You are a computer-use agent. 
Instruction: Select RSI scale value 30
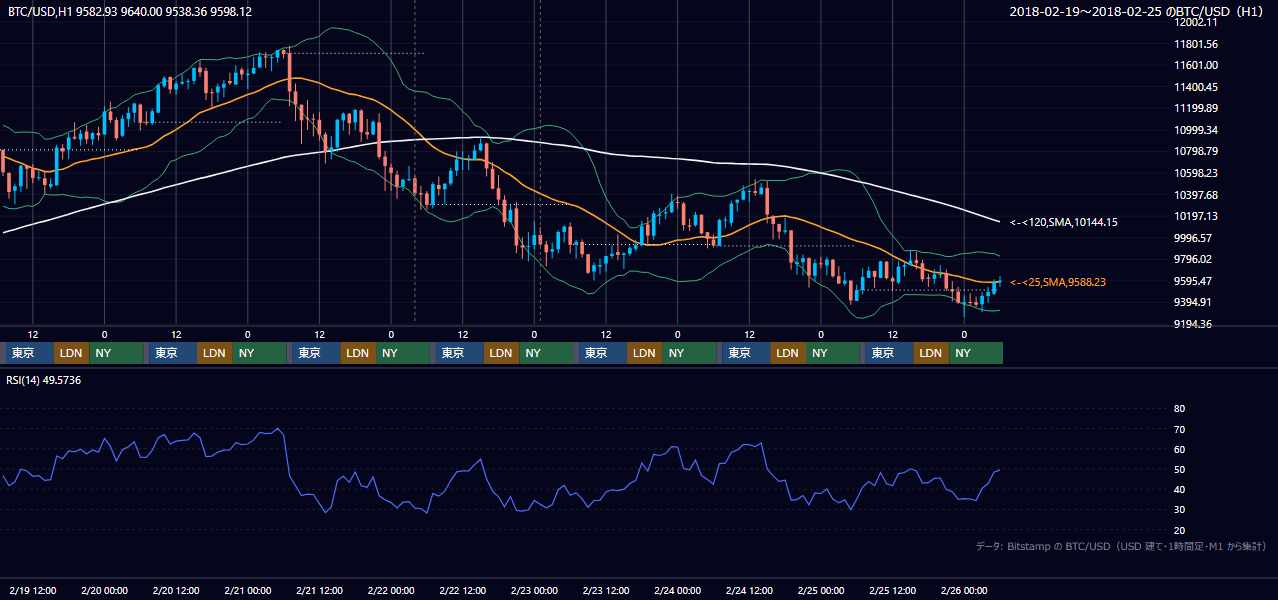pos(1179,510)
